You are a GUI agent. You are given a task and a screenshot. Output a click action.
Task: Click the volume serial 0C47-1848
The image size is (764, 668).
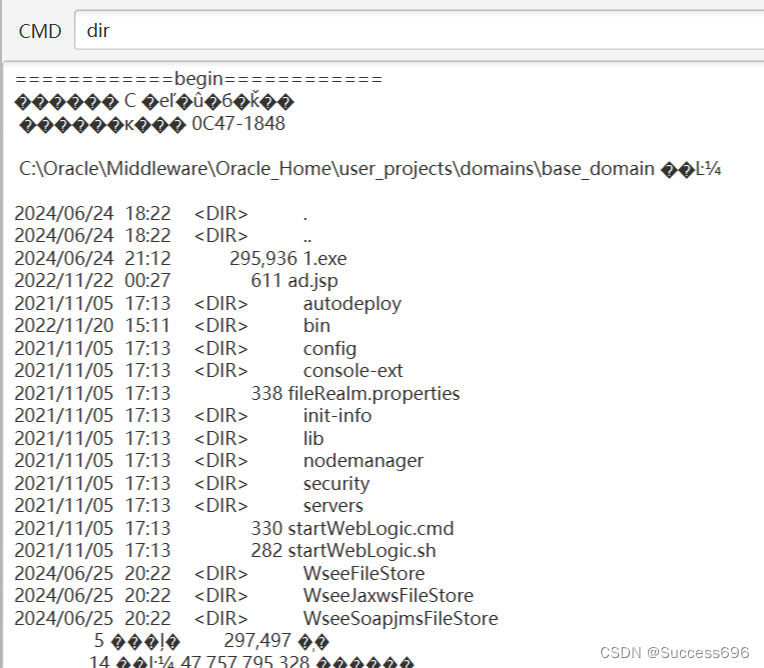coord(238,124)
